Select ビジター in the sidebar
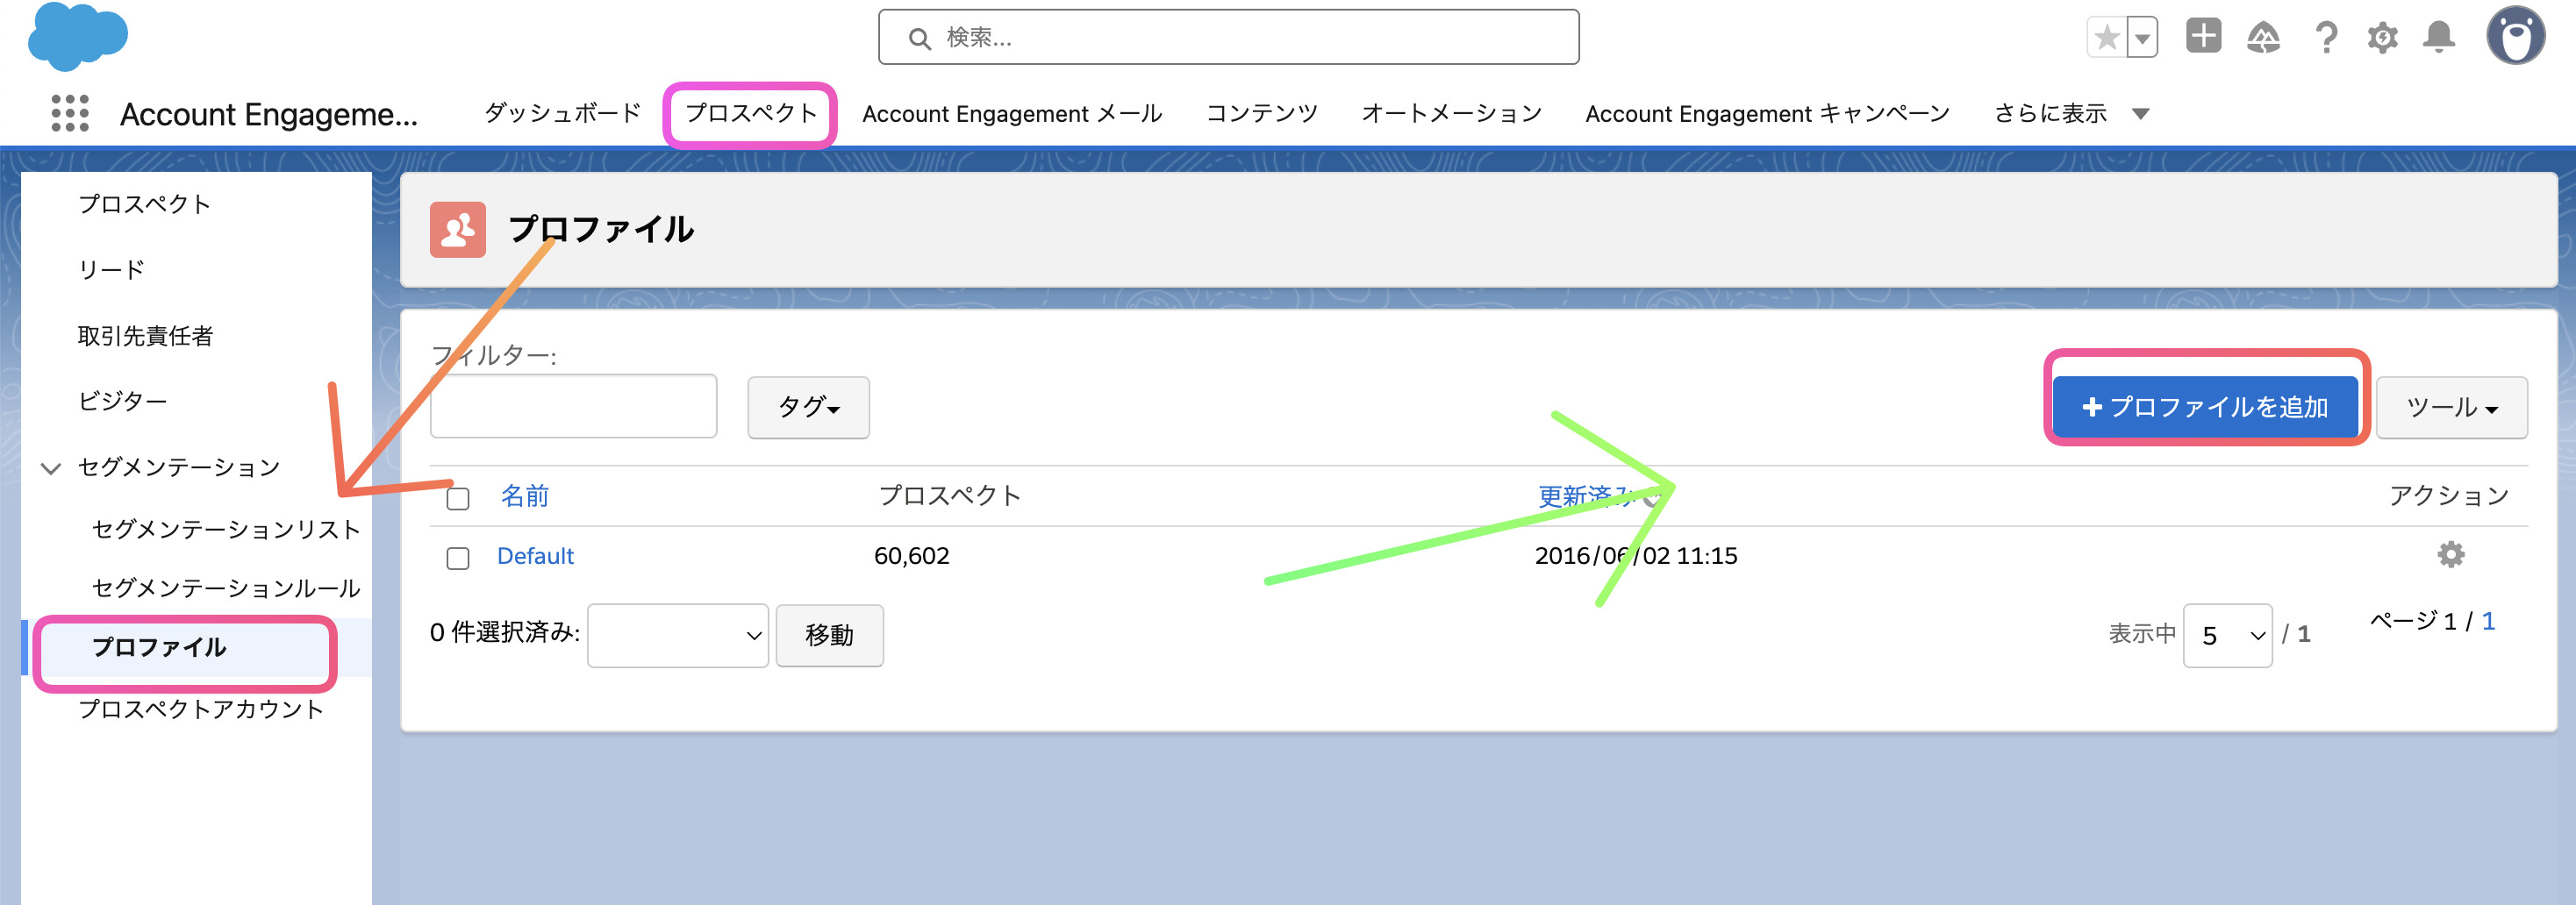2576x905 pixels. point(122,401)
